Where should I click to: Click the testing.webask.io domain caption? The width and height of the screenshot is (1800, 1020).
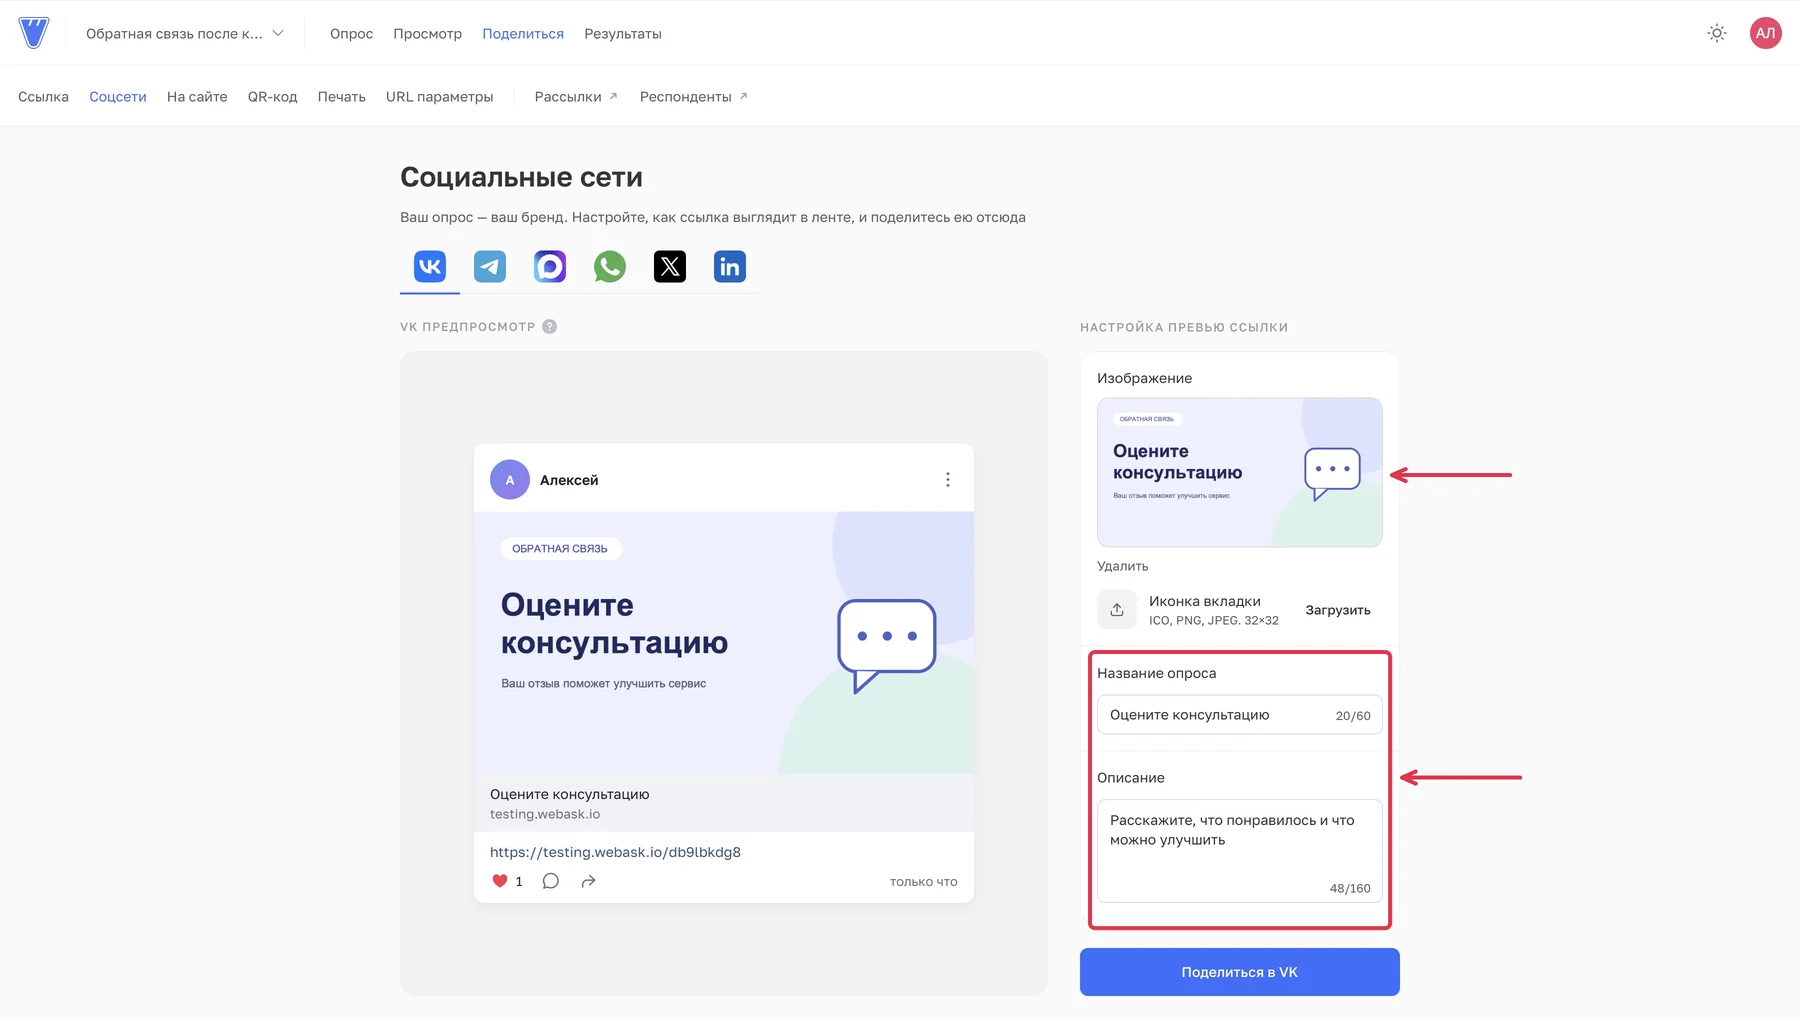(x=545, y=814)
